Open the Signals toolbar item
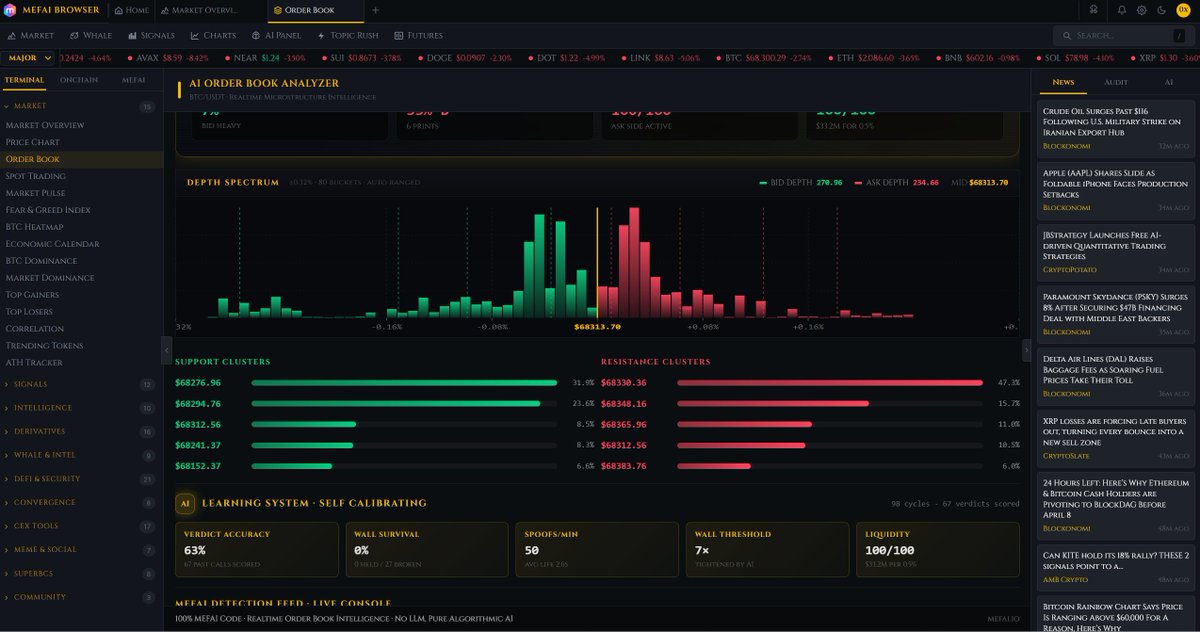 (x=151, y=35)
